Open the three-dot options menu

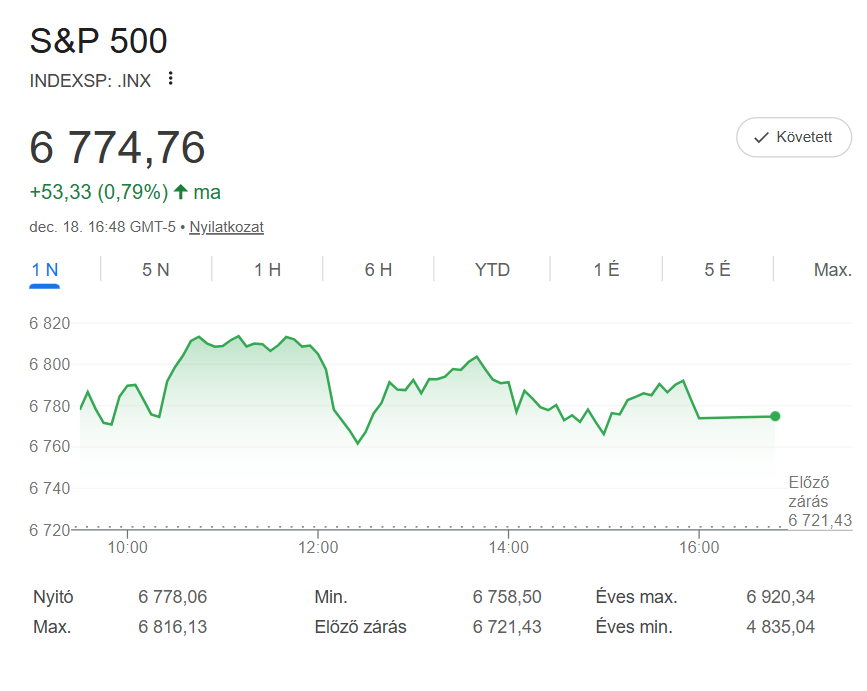click(x=170, y=79)
